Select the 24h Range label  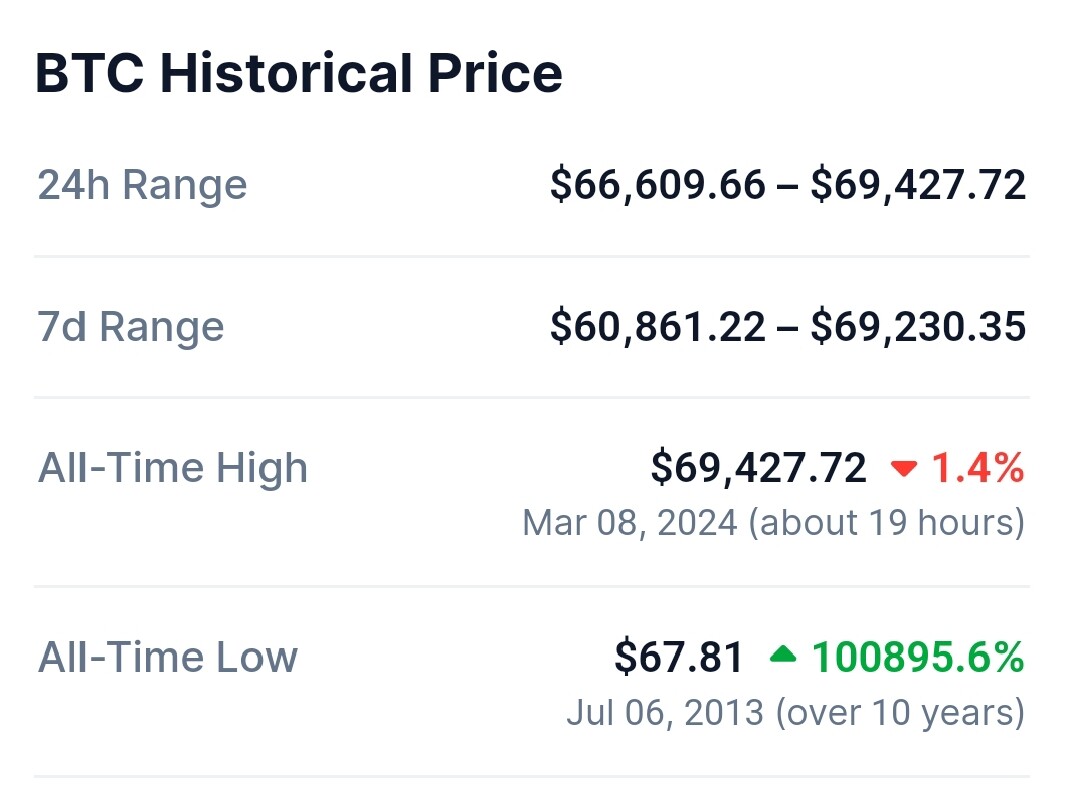pos(142,185)
